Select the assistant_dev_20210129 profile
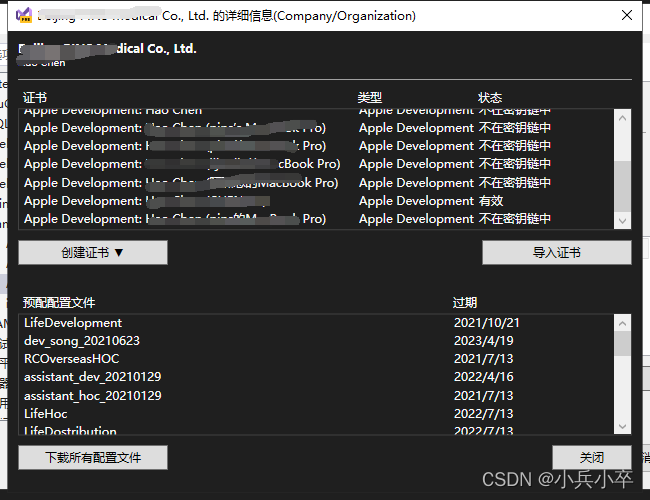This screenshot has width=650, height=500. click(x=316, y=377)
